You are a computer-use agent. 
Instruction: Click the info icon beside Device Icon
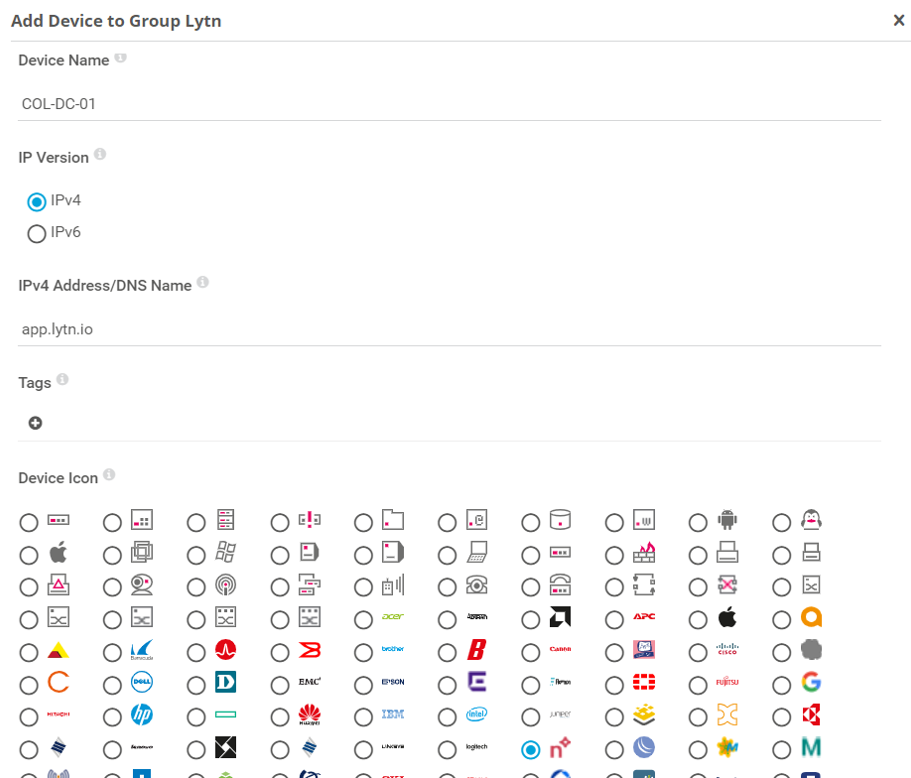[109, 475]
